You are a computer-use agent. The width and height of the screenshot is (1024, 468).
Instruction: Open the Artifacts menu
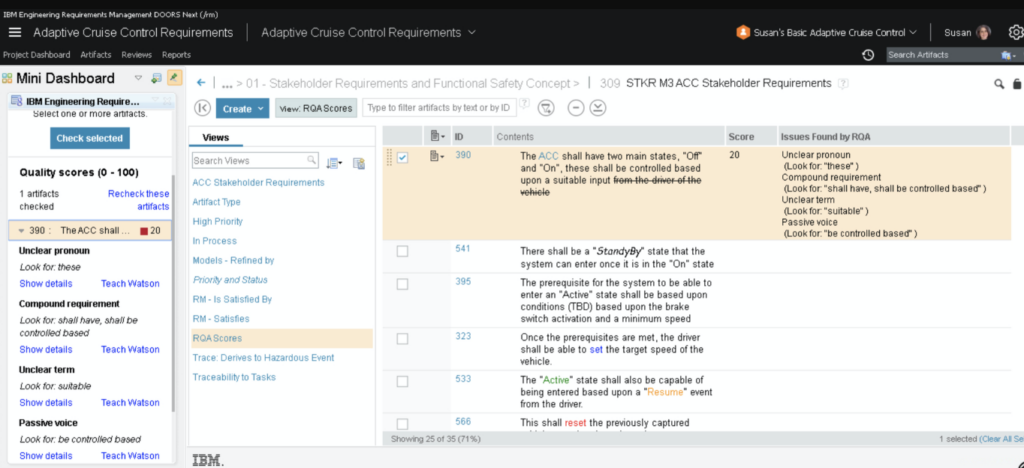click(x=95, y=55)
